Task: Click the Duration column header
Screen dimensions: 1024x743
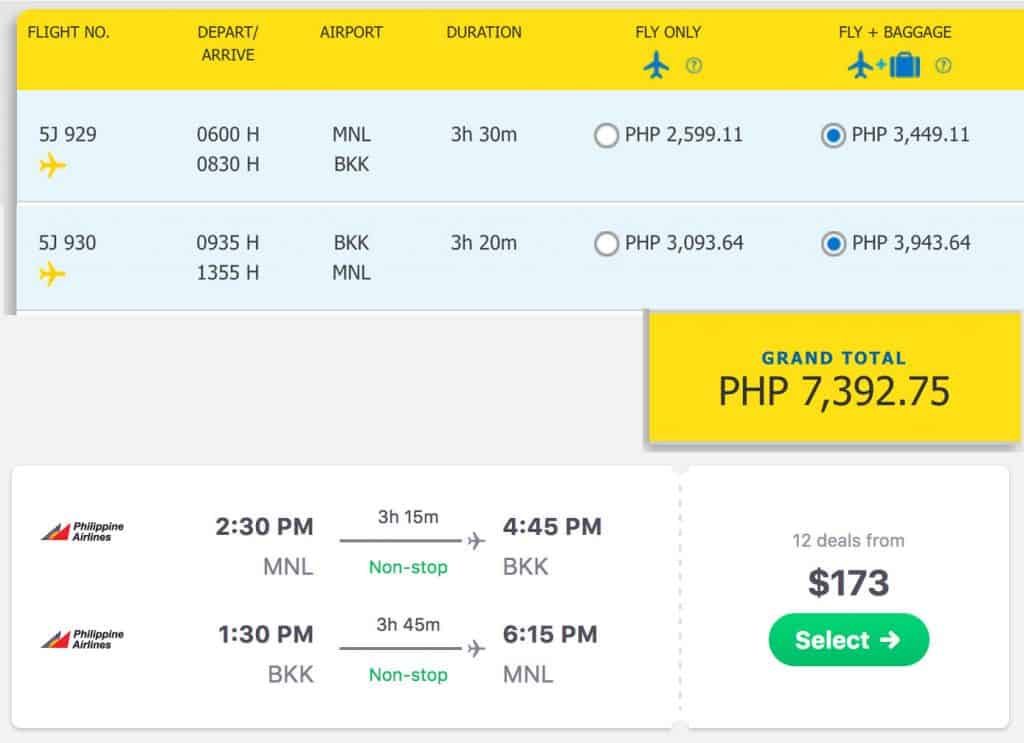Action: 484,32
